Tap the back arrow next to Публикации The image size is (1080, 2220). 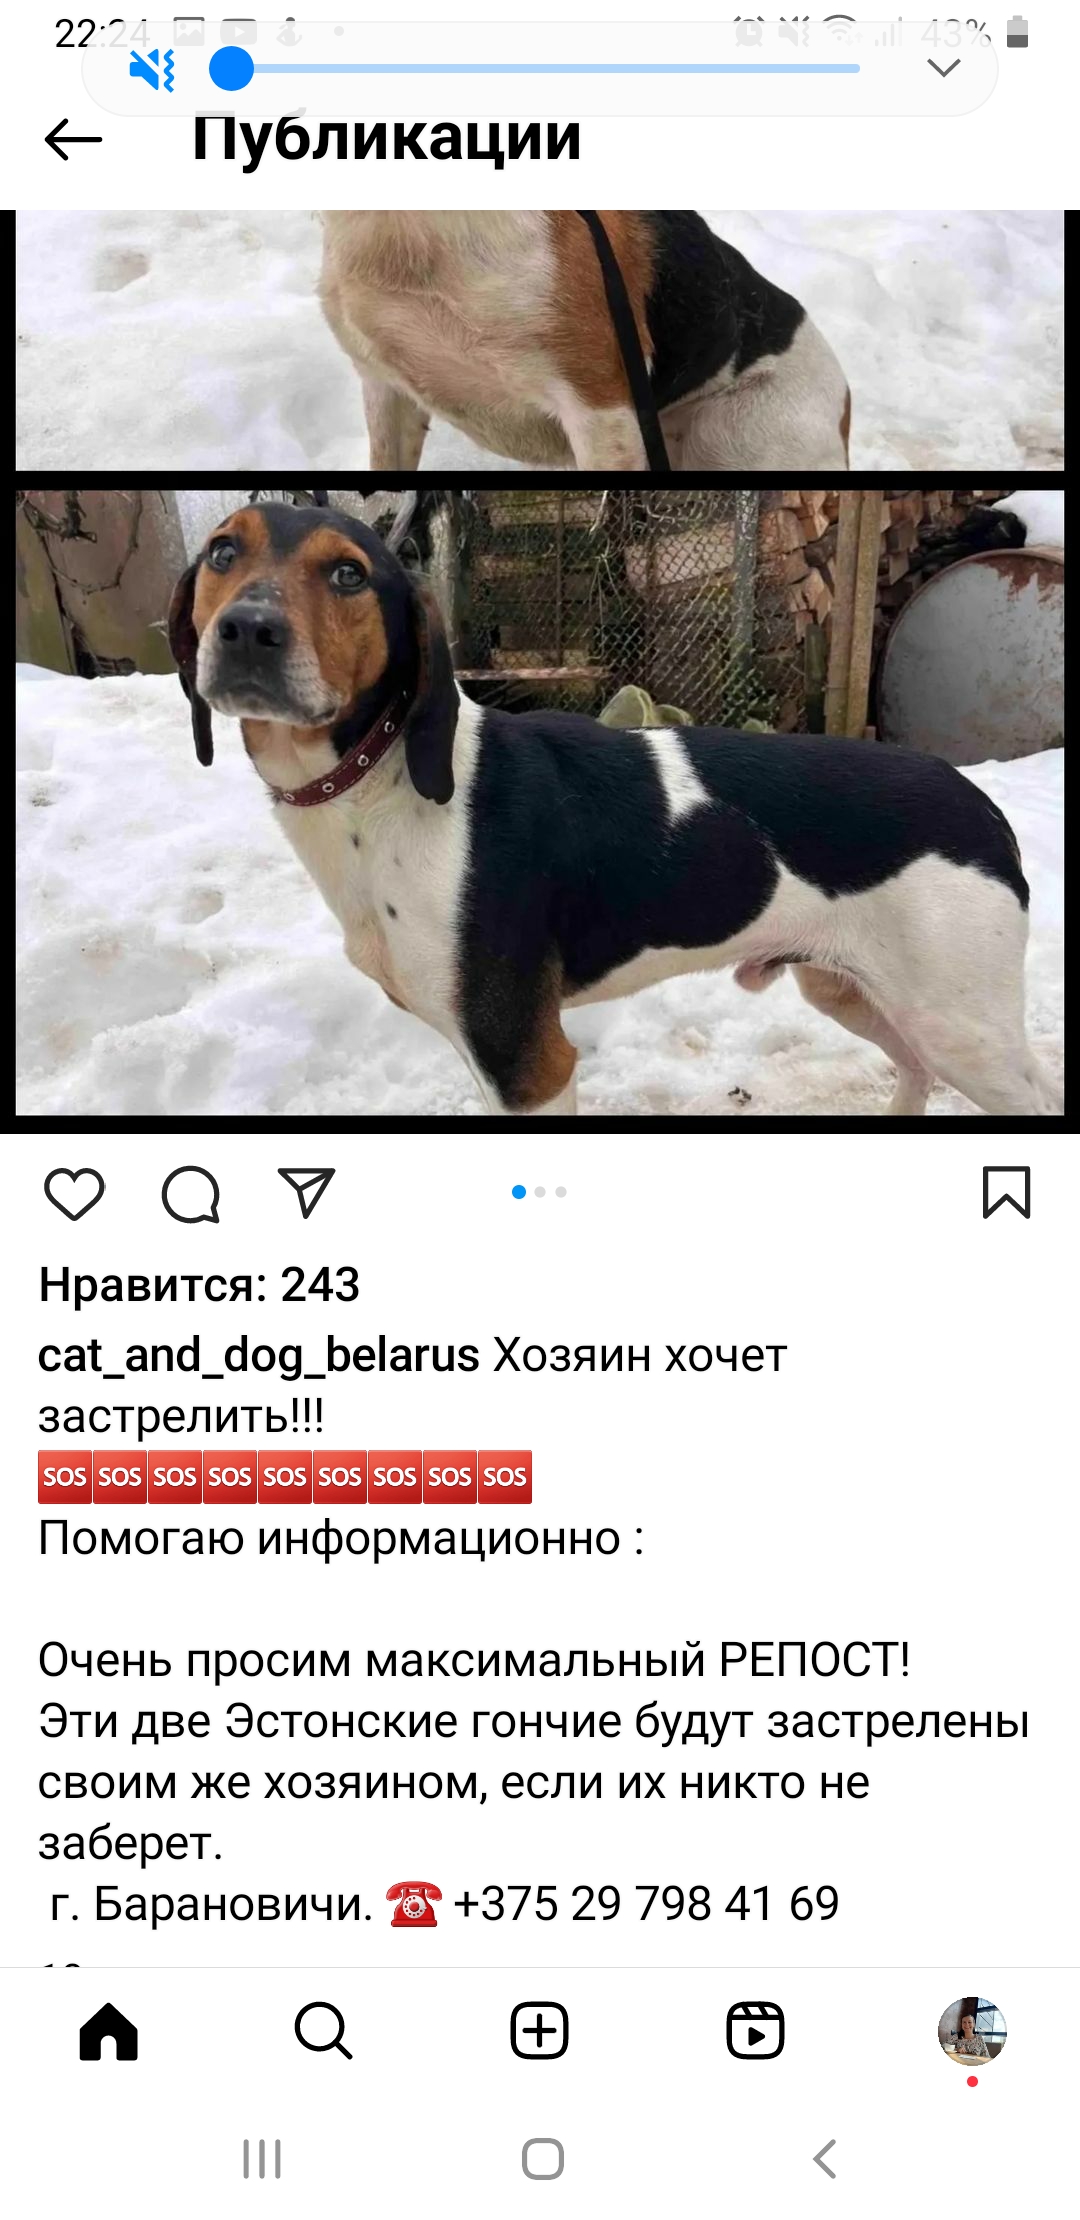(x=73, y=139)
